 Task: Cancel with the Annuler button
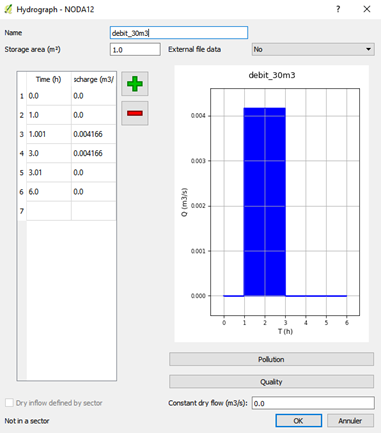[350, 421]
